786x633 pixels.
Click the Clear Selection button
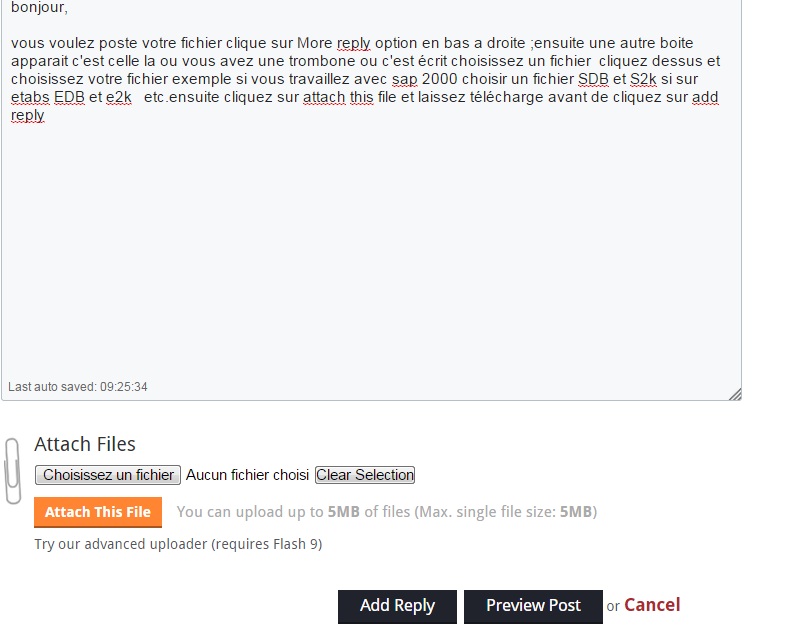point(365,475)
